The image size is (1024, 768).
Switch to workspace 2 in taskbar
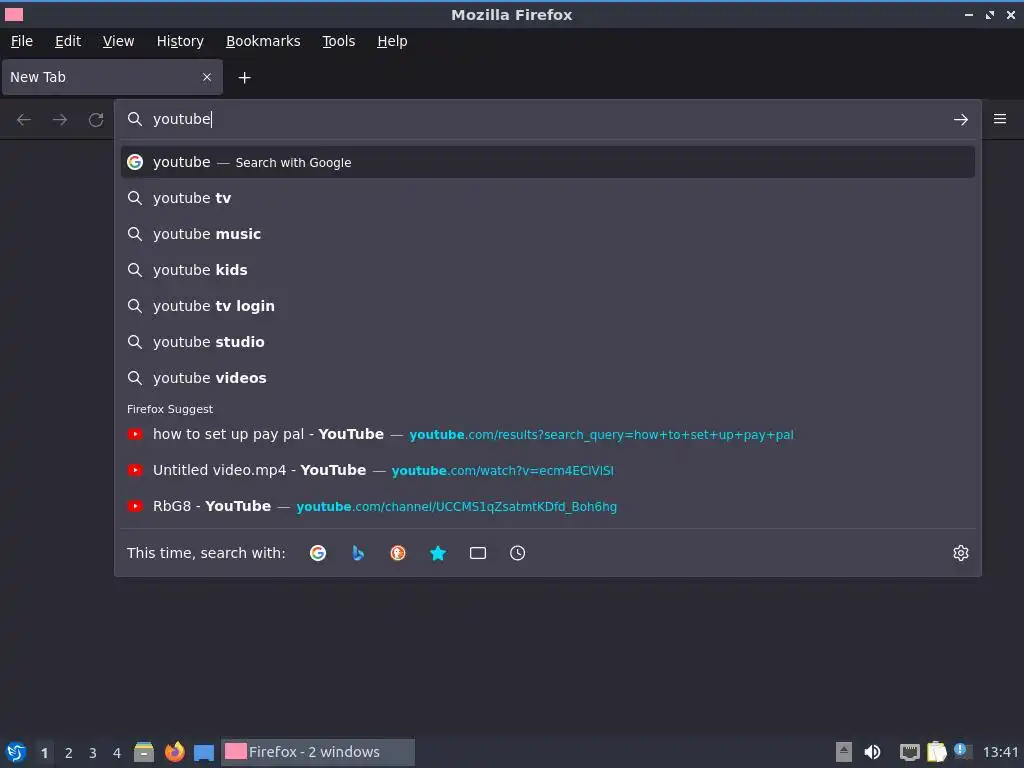[x=69, y=753]
